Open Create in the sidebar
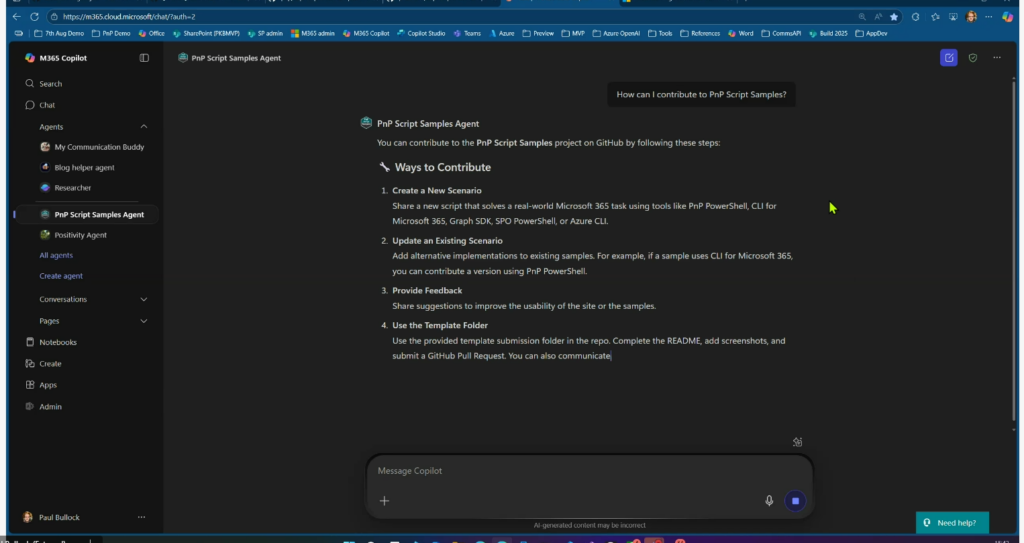Image resolution: width=1024 pixels, height=543 pixels. coord(43,364)
